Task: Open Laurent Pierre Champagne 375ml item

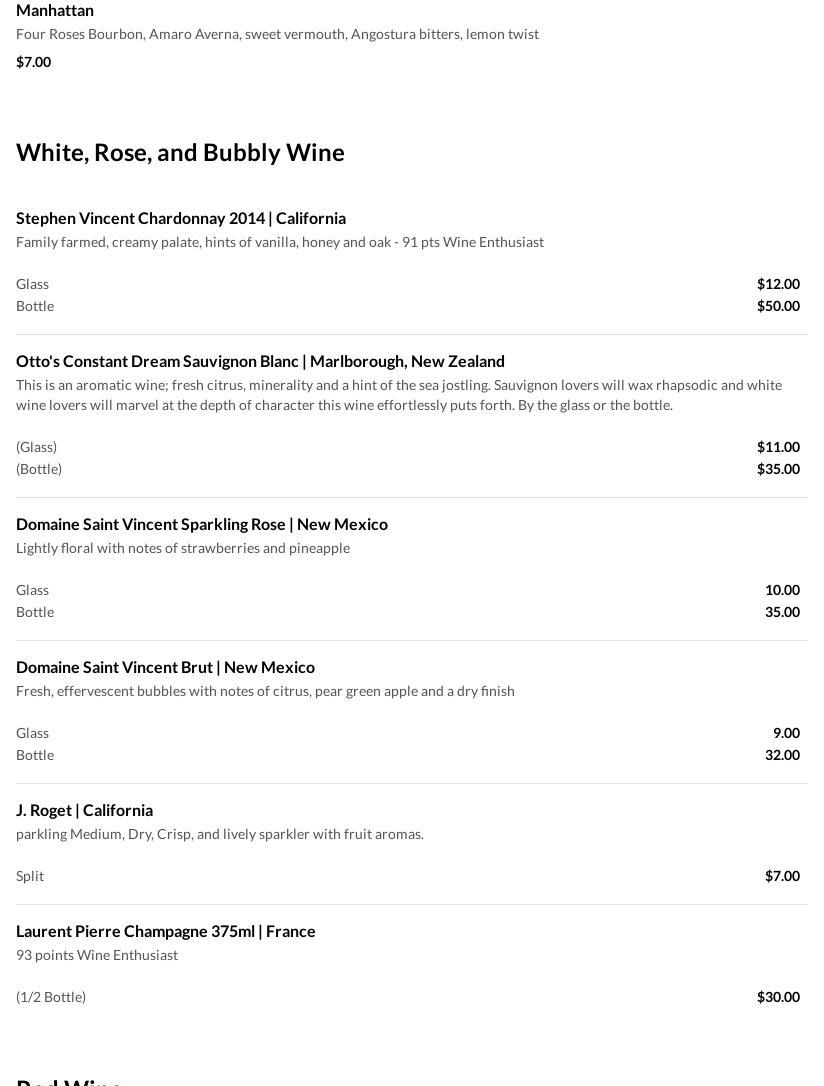Action: pyautogui.click(x=166, y=931)
